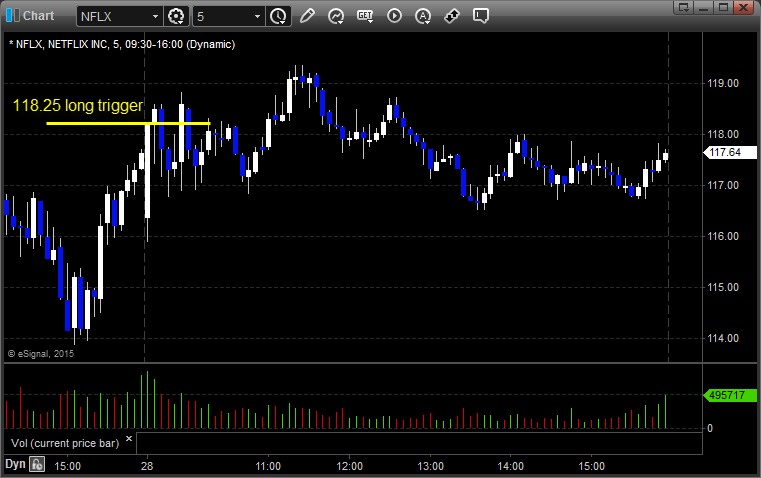Select the 118.25 long trigger text
The height and width of the screenshot is (478, 761).
click(x=78, y=105)
